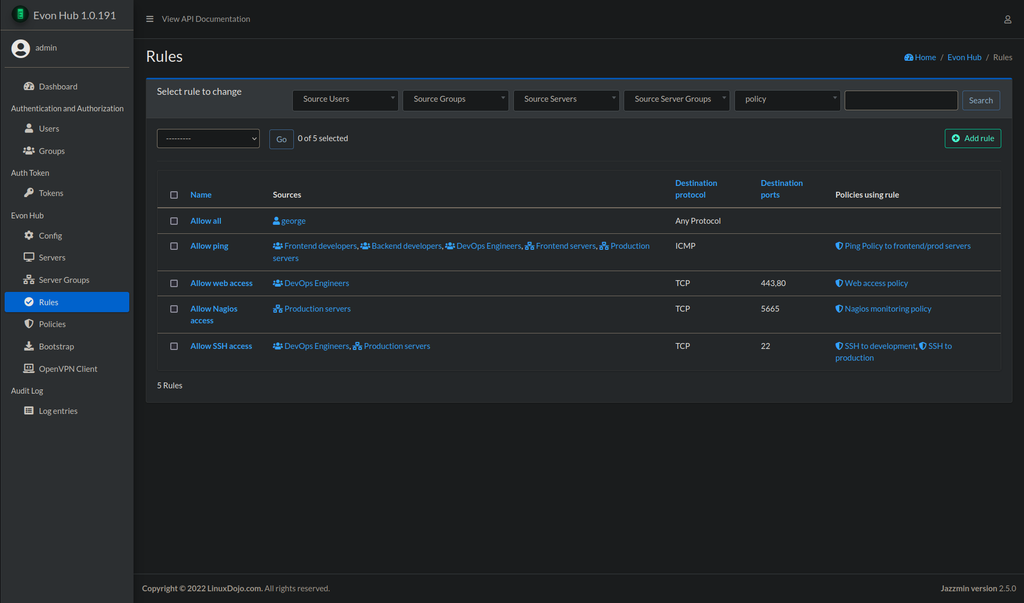Screen dimensions: 1024x603
Task: Open the user profile icon at top right
Action: [x=1008, y=20]
